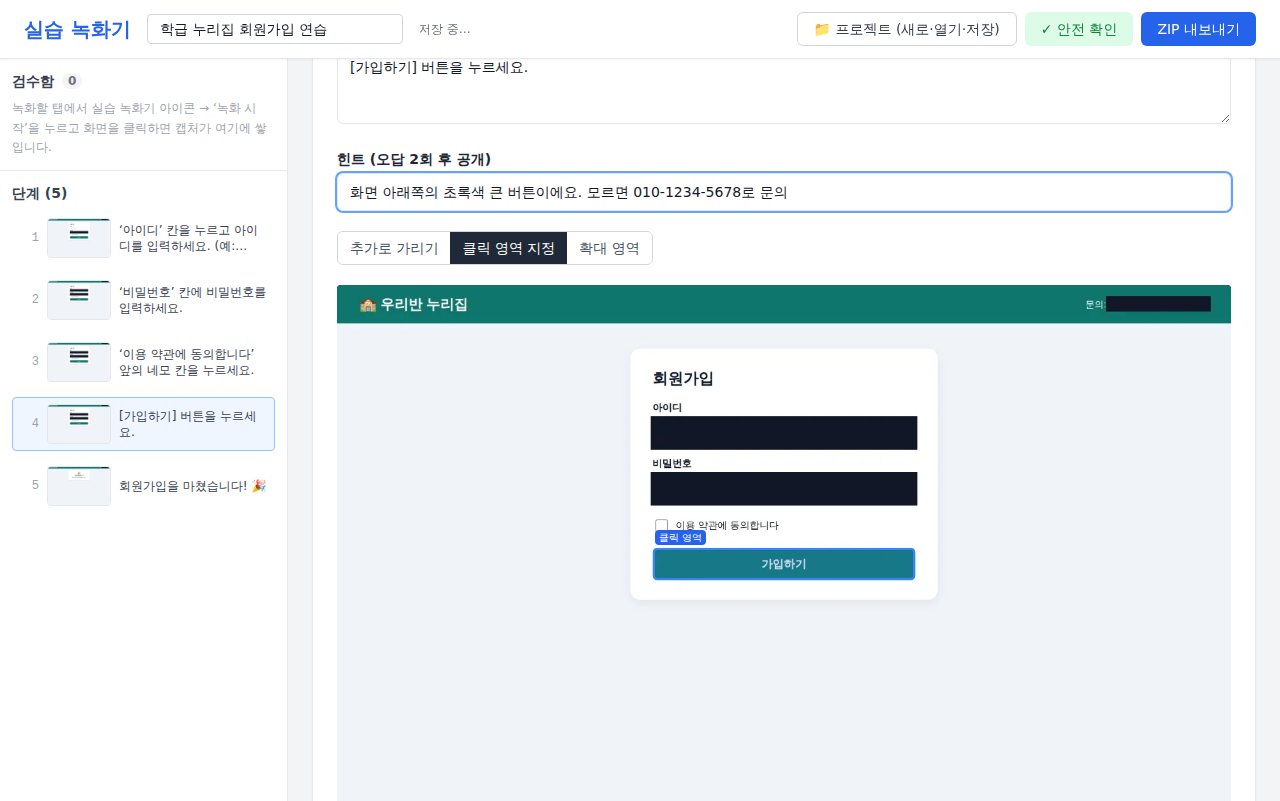Screen dimensions: 1280x801
Task: Focus the 힌트 input field
Action: (x=784, y=192)
